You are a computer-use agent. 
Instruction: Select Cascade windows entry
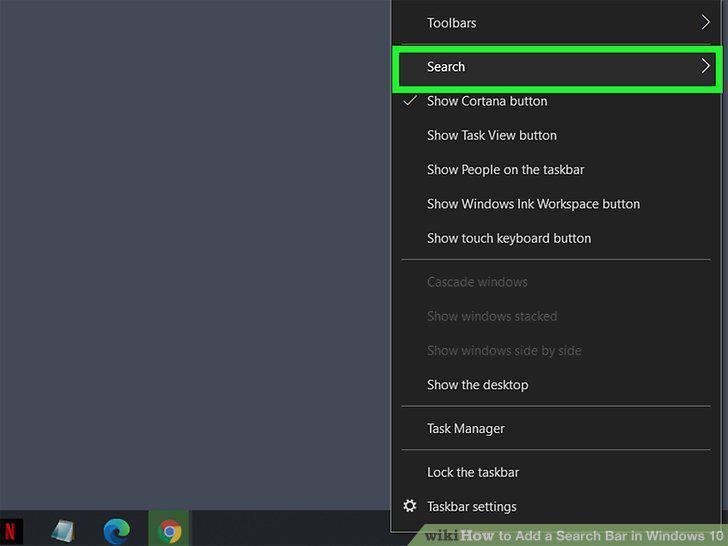pos(556,282)
